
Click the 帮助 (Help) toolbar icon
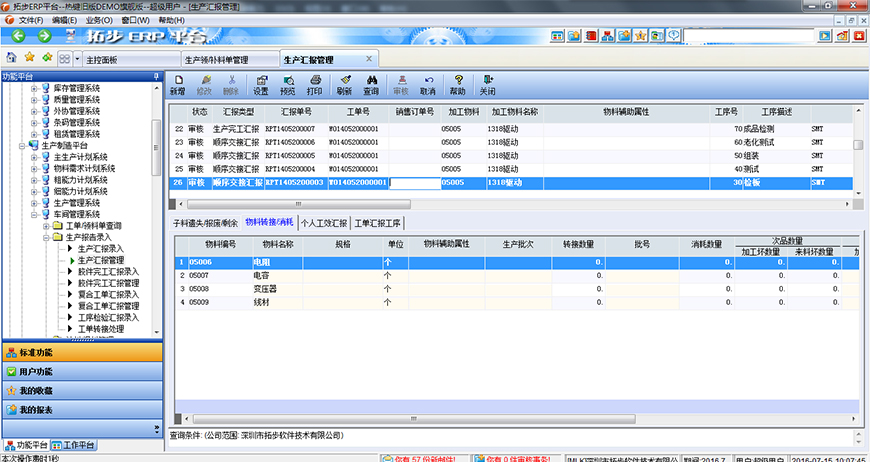click(458, 84)
